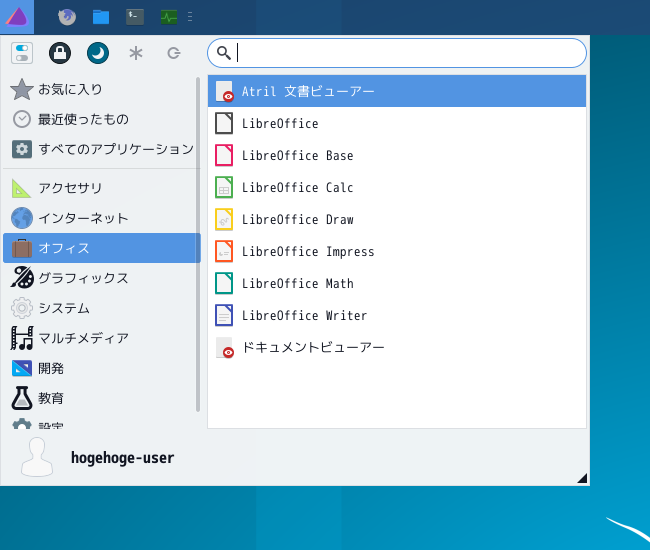Viewport: 650px width, 550px height.
Task: Select the マルチメディア category
Action: (102, 338)
